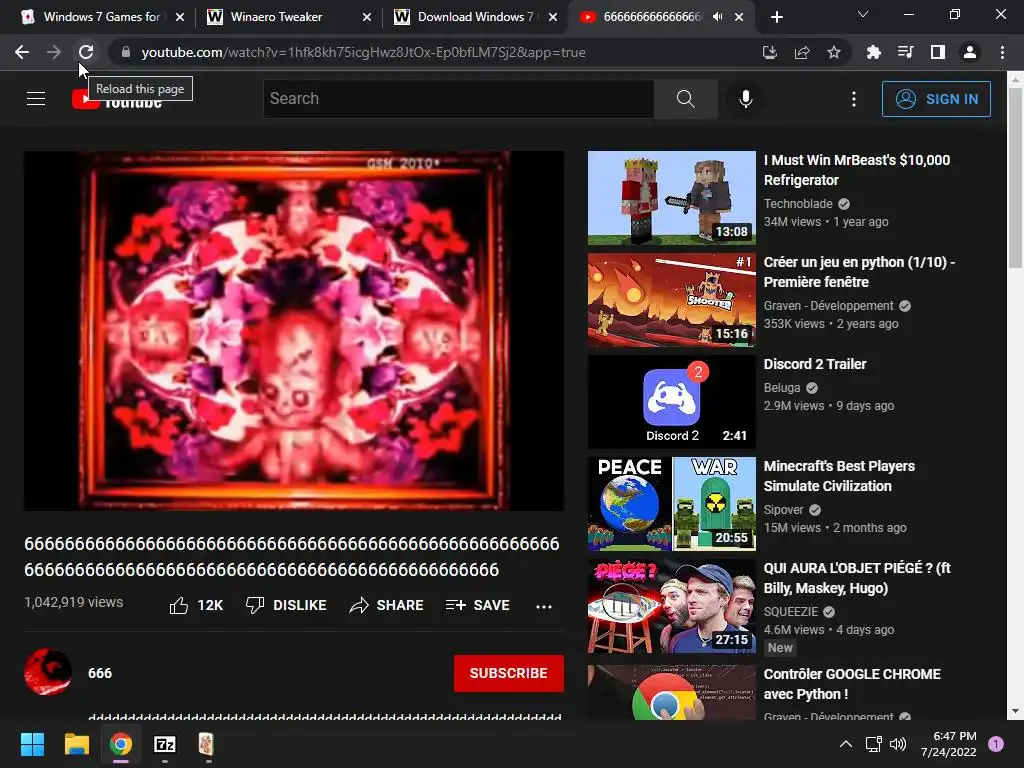The height and width of the screenshot is (768, 1024).
Task: Click the page vertical scrollbar thumb
Action: (x=1015, y=178)
